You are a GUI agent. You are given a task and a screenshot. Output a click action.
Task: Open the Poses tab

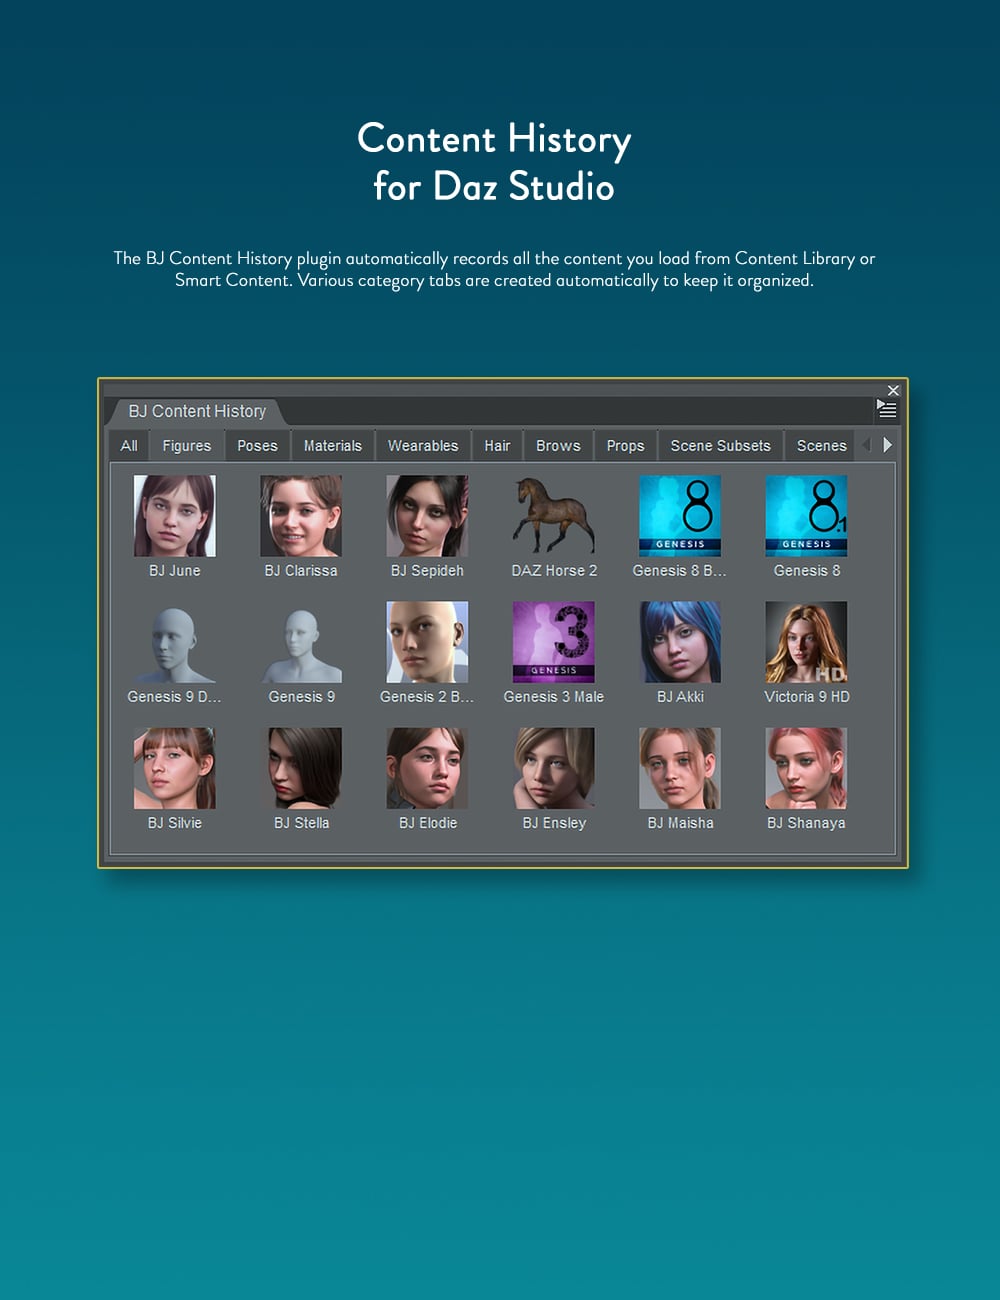(x=257, y=446)
